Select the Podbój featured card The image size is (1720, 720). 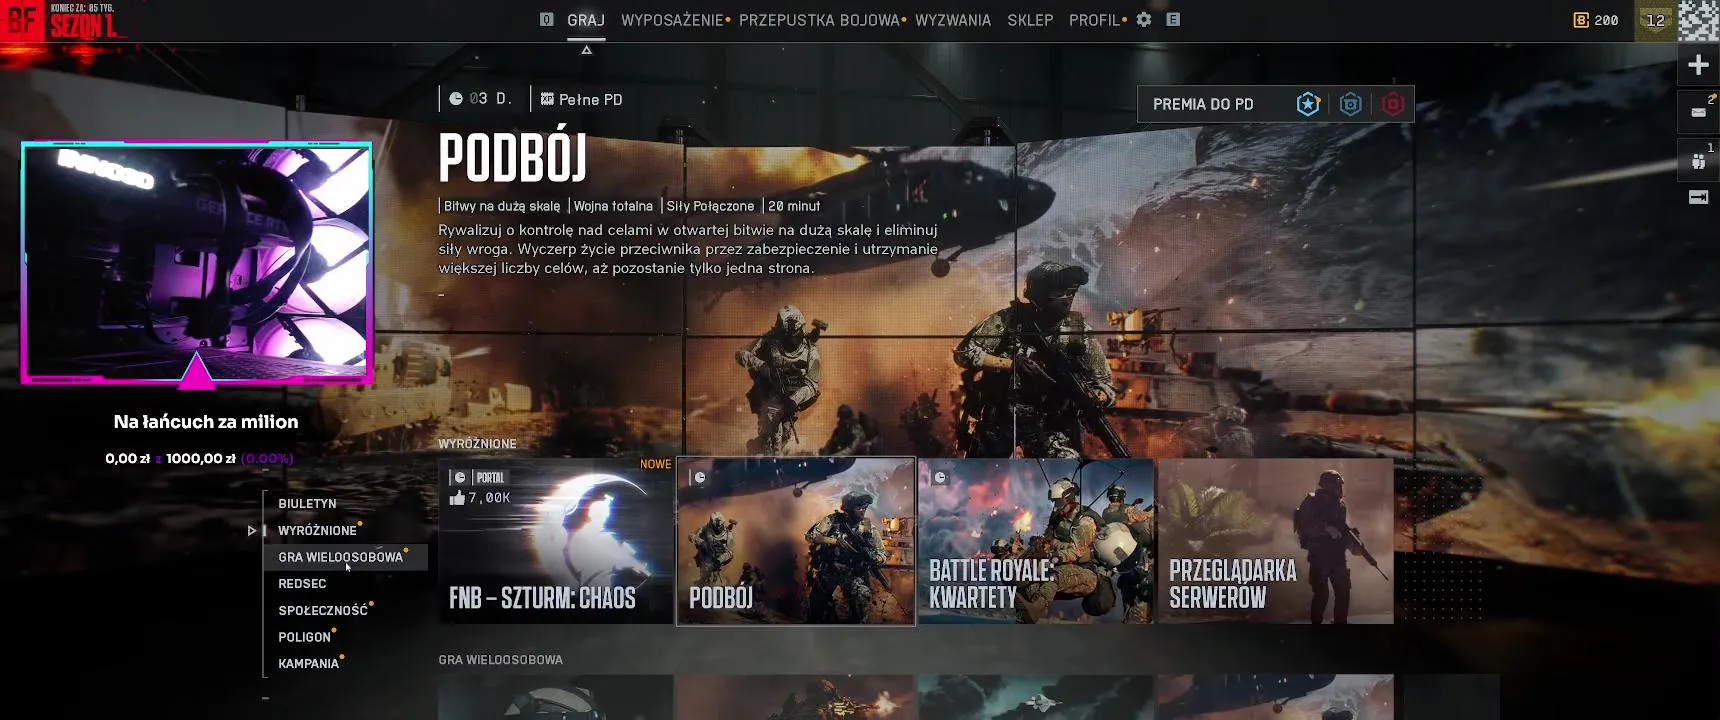(796, 541)
